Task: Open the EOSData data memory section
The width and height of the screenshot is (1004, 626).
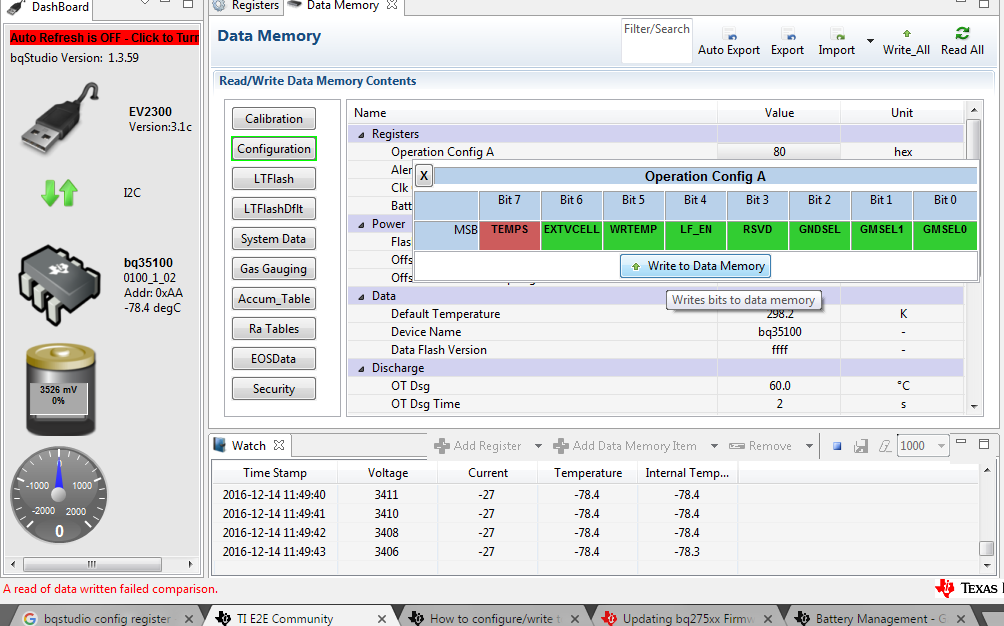Action: pos(273,358)
